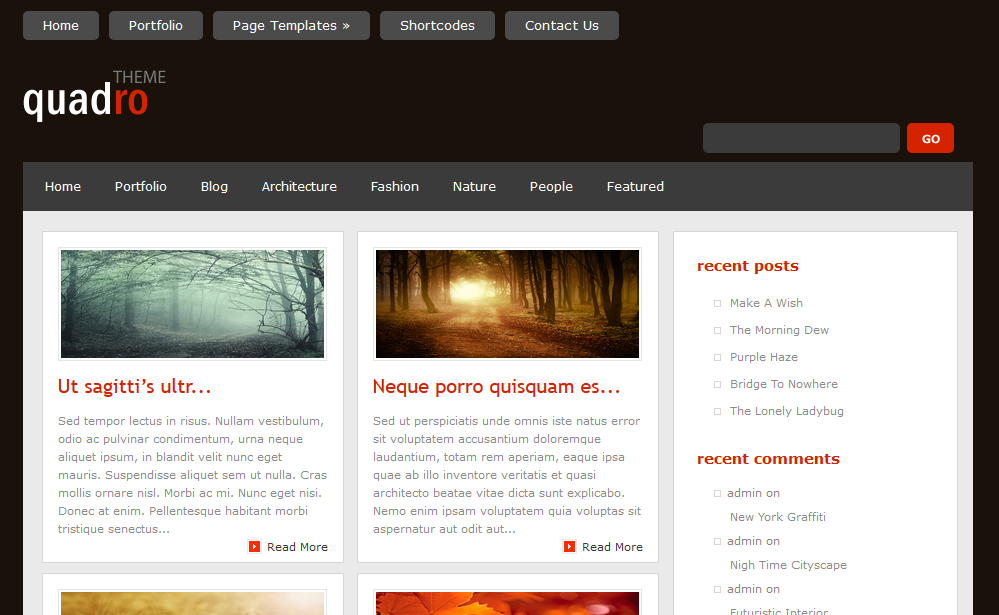Open the recent post The Morning Dew
The image size is (999, 615).
tap(779, 330)
